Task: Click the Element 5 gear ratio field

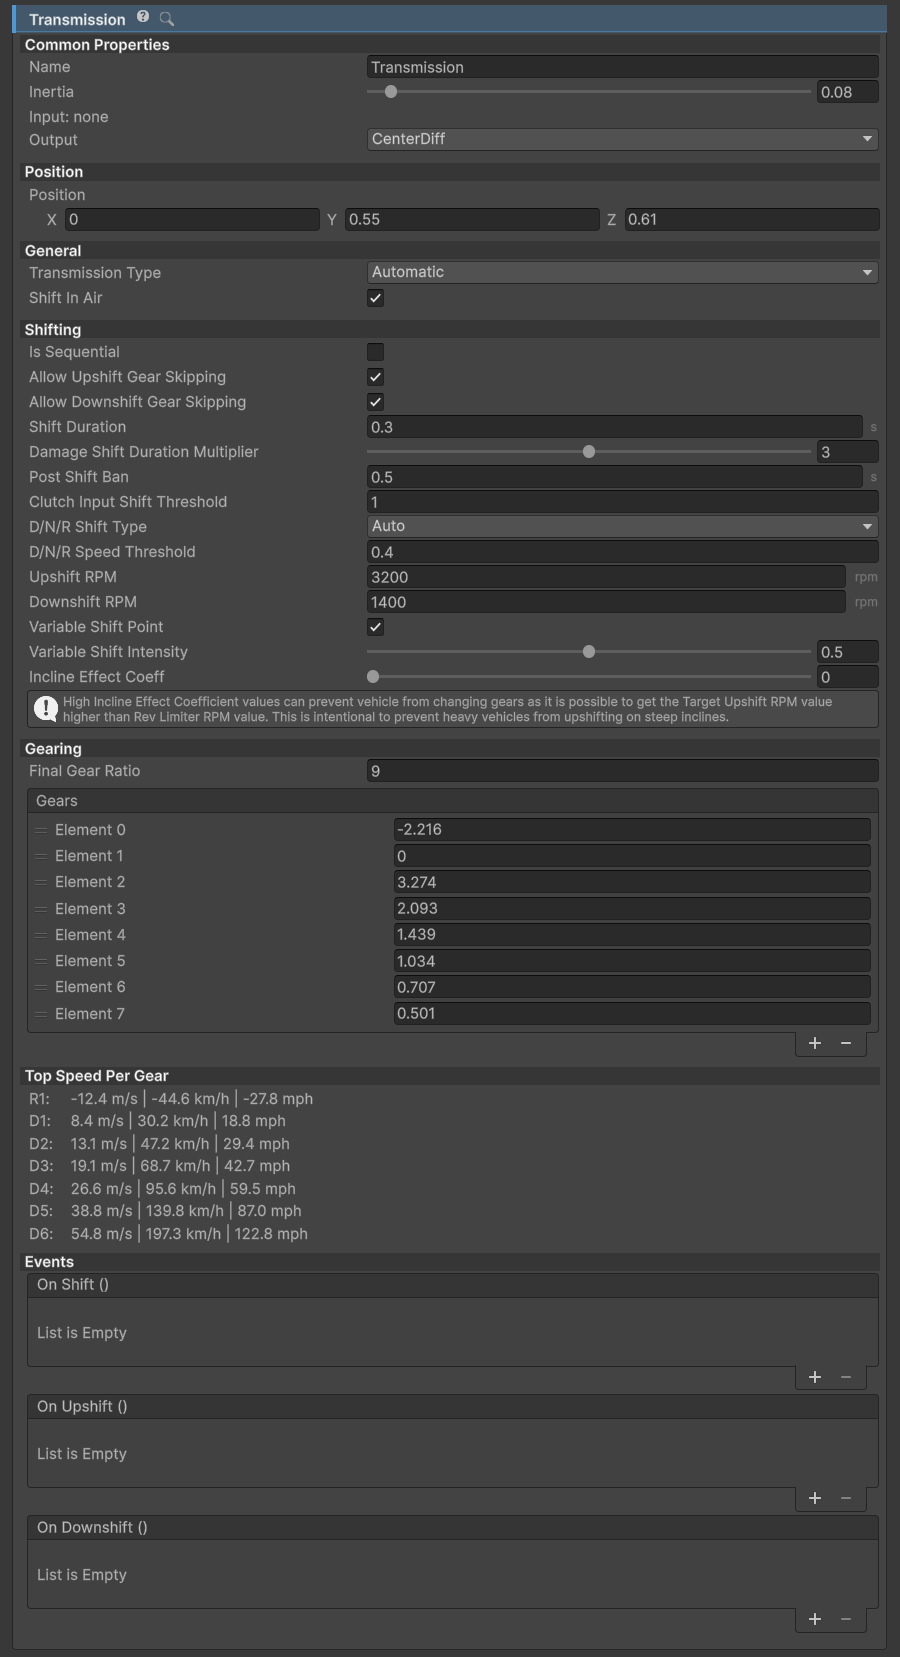Action: coord(632,961)
